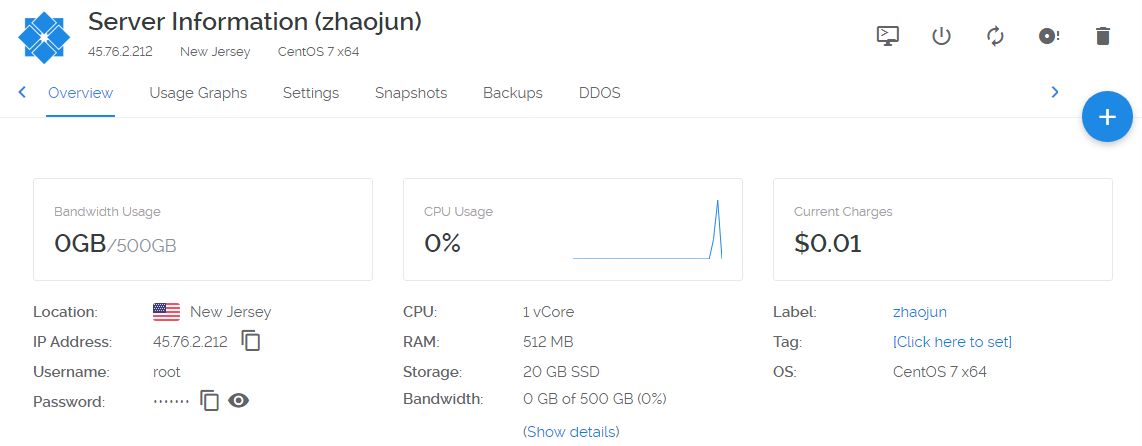Click the reinstall disc icon
The image size is (1142, 446).
[1049, 36]
